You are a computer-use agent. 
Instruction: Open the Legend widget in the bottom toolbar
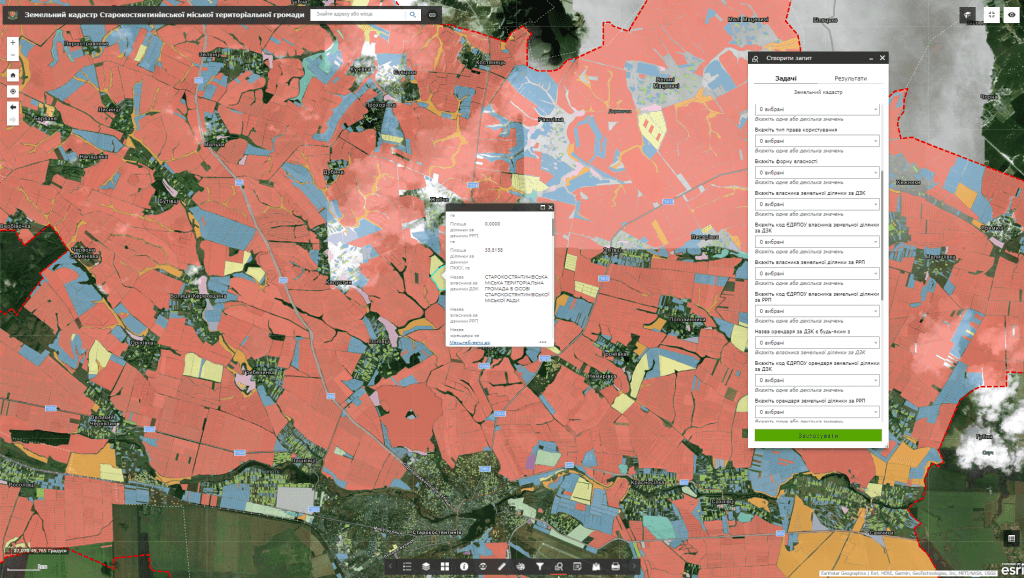click(x=407, y=566)
